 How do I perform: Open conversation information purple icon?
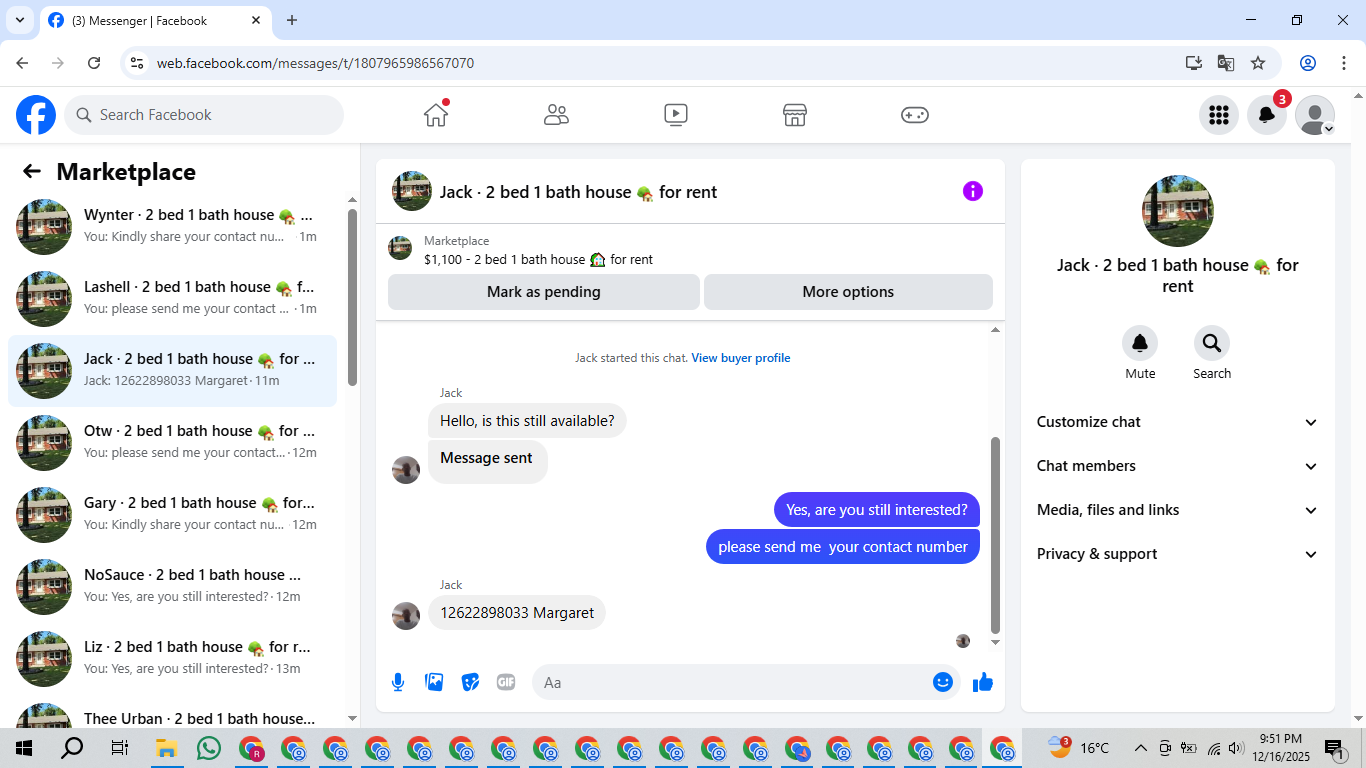tap(973, 191)
